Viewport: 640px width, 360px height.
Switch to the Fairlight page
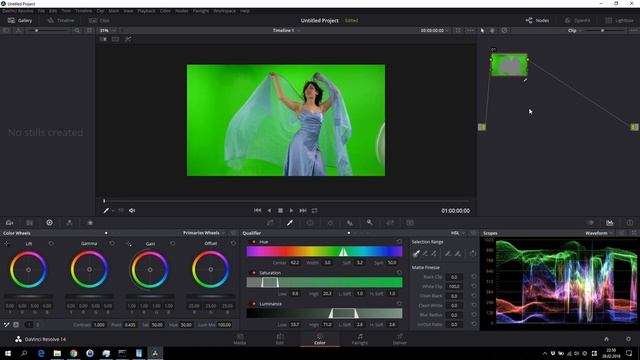pos(360,339)
